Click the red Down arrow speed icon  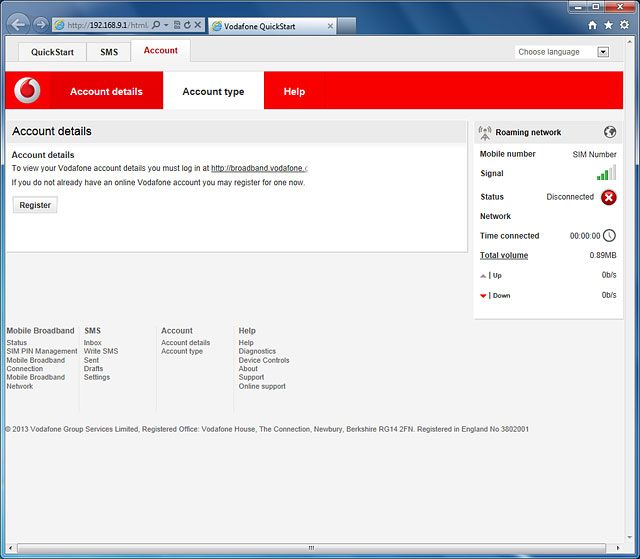(483, 295)
